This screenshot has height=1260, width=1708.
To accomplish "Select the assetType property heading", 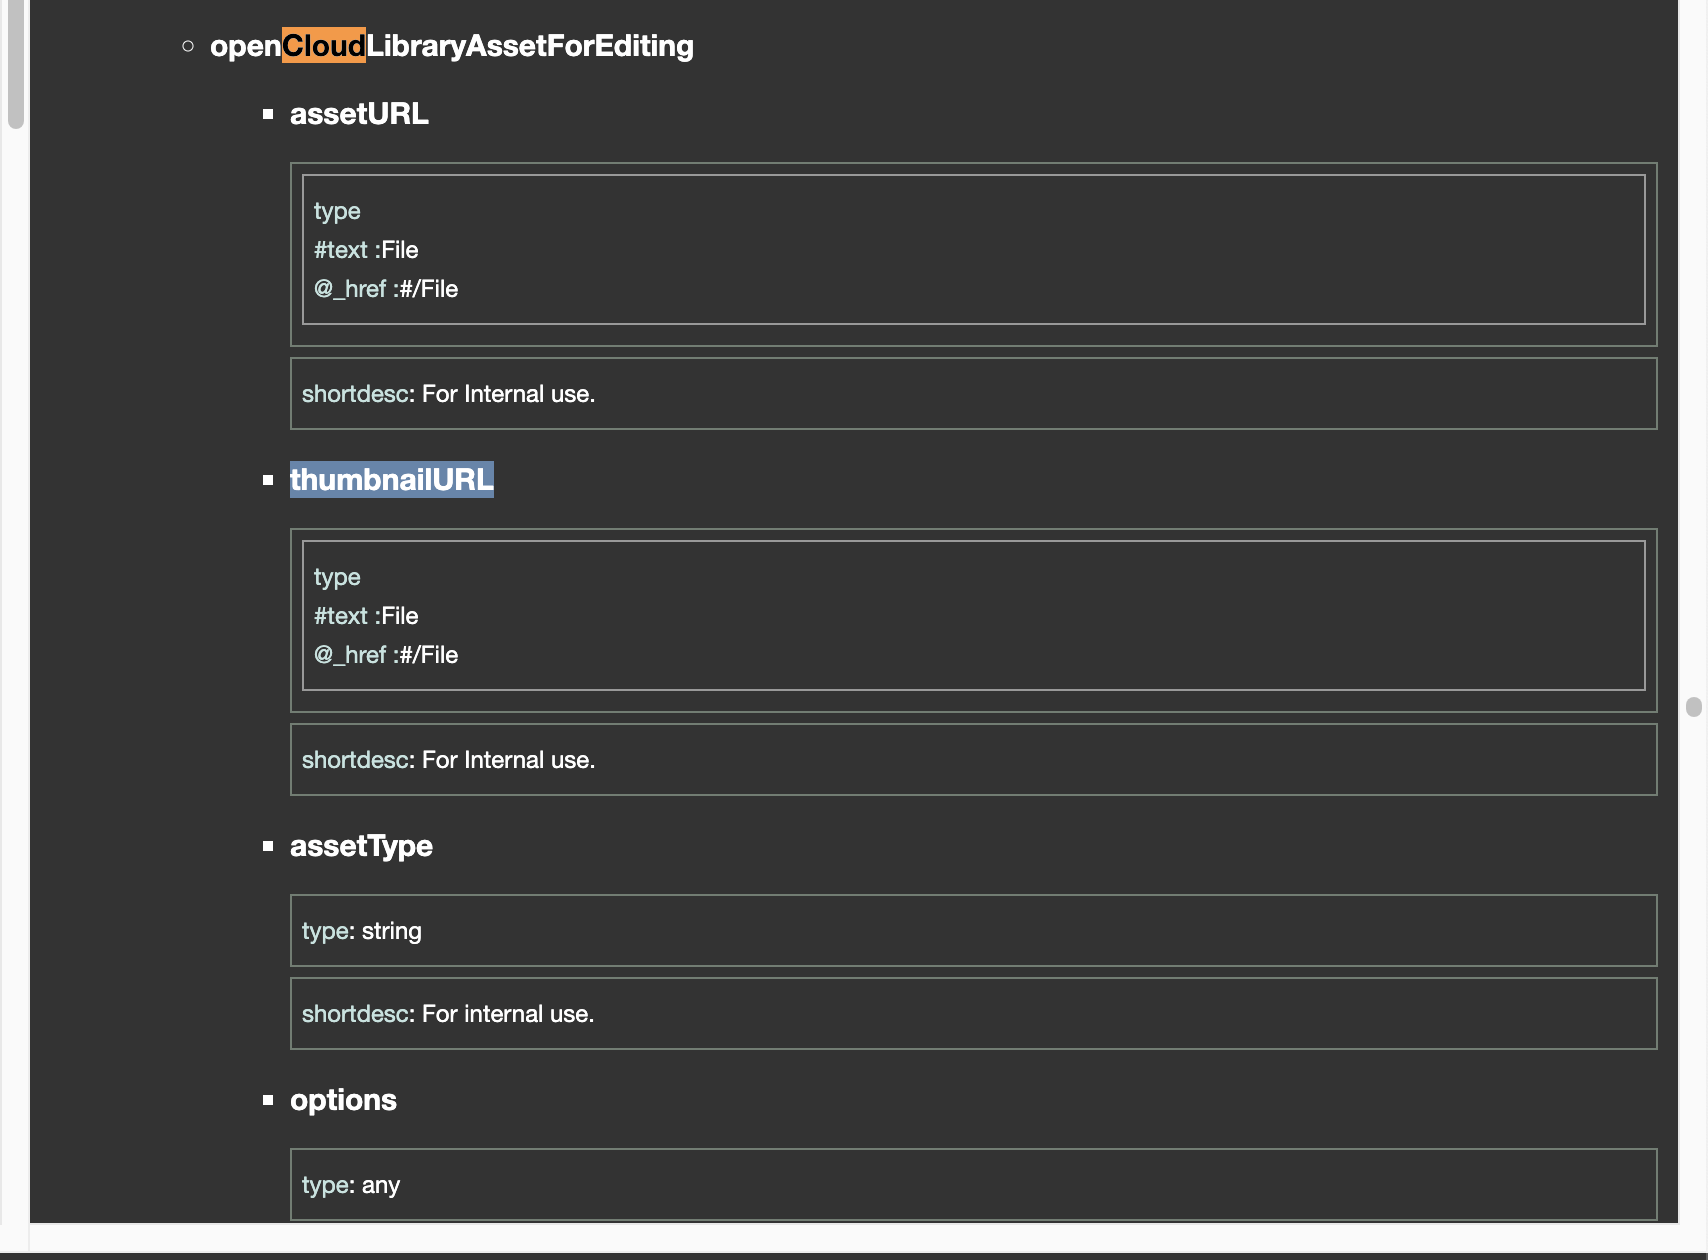I will [361, 846].
